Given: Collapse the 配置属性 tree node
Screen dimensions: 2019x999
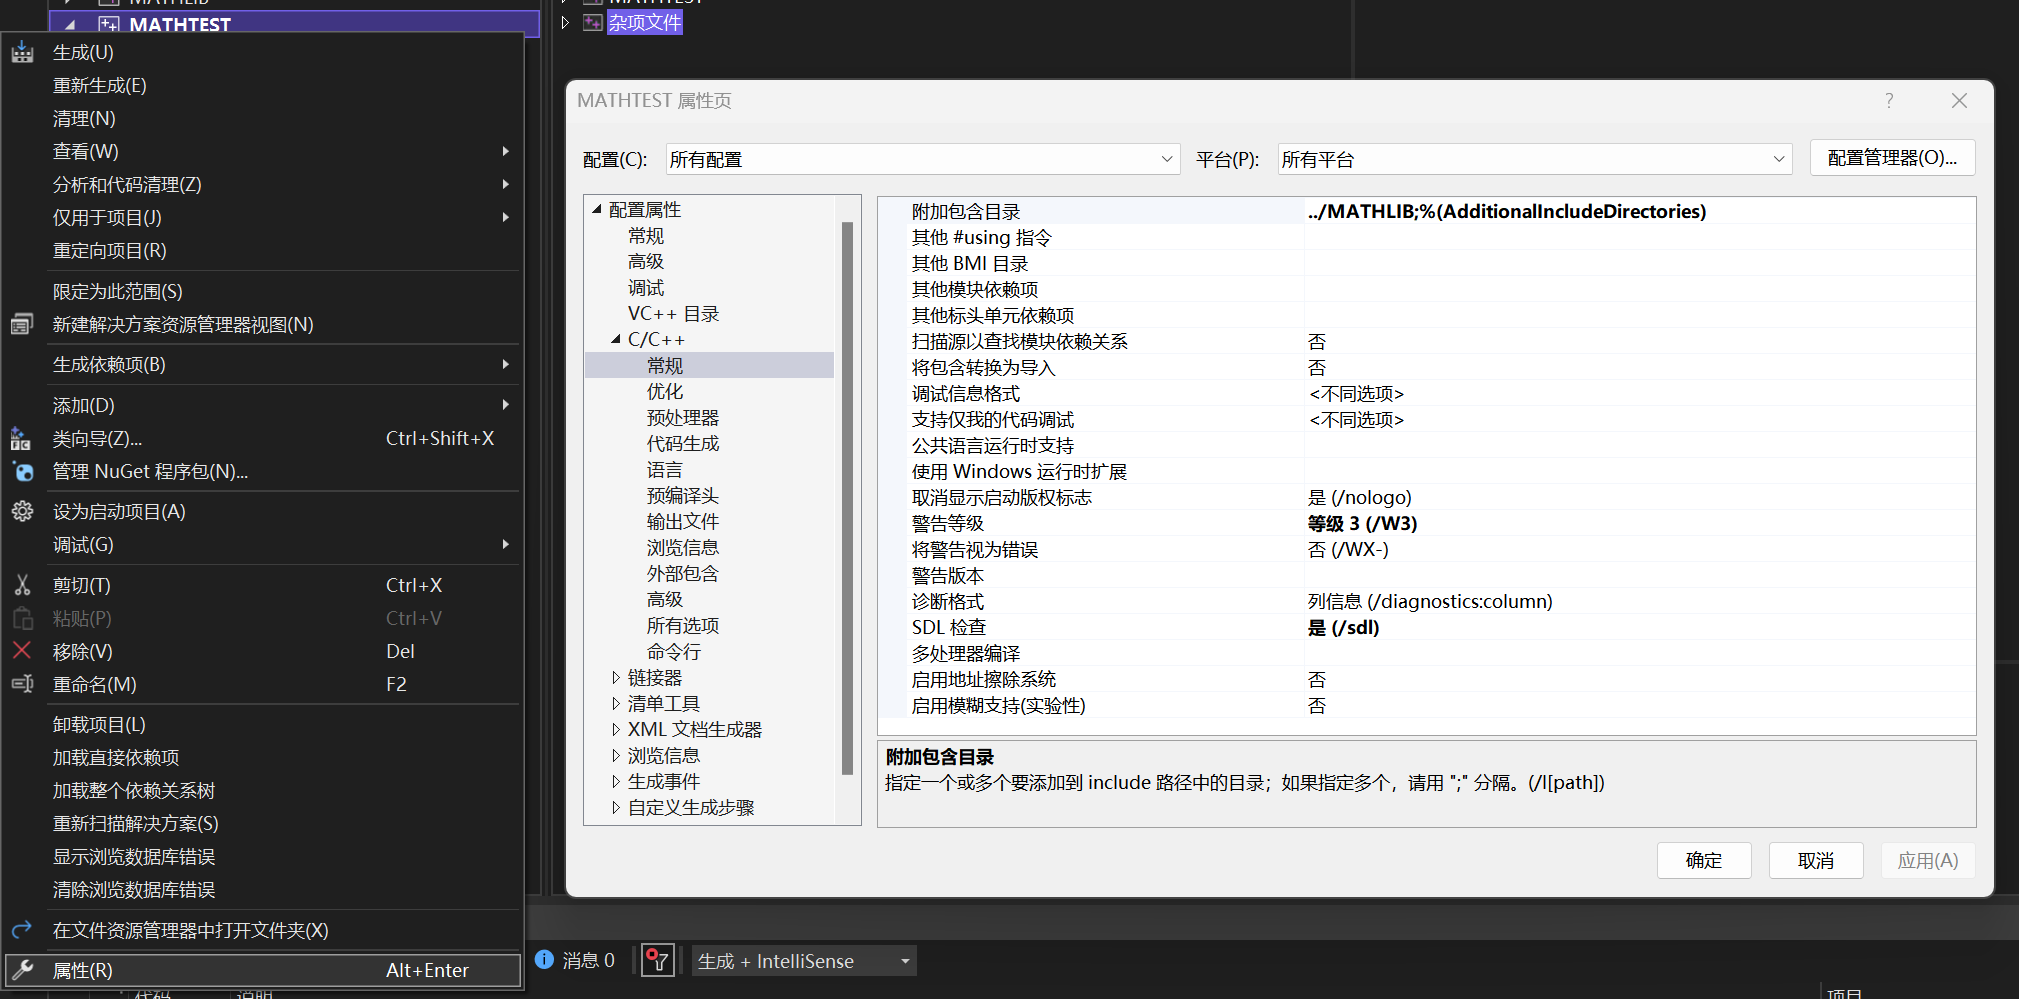Looking at the screenshot, I should point(597,209).
